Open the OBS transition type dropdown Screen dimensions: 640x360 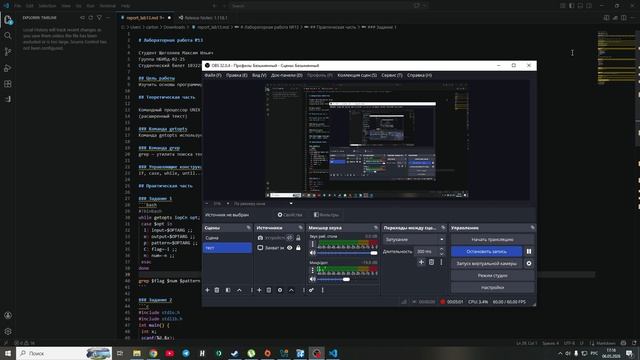pos(414,240)
